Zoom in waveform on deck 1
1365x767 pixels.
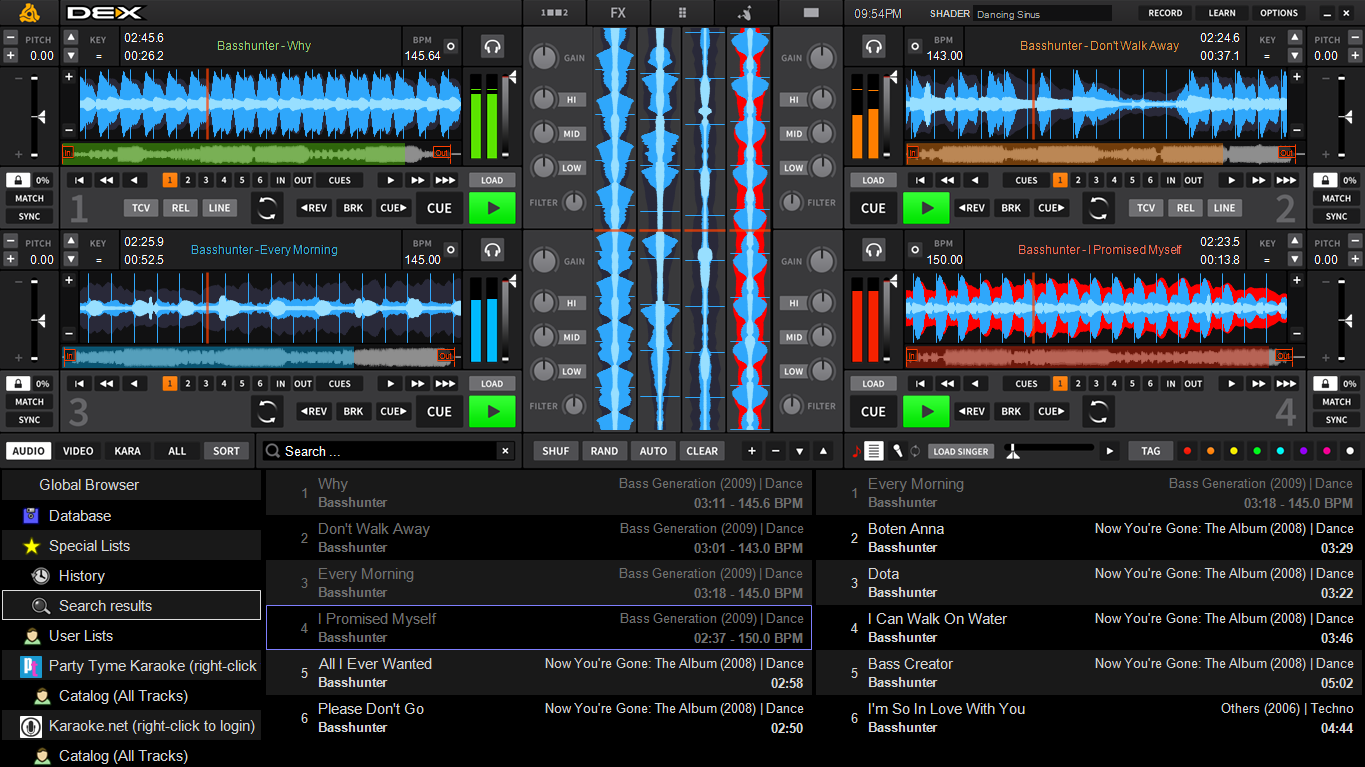69,77
